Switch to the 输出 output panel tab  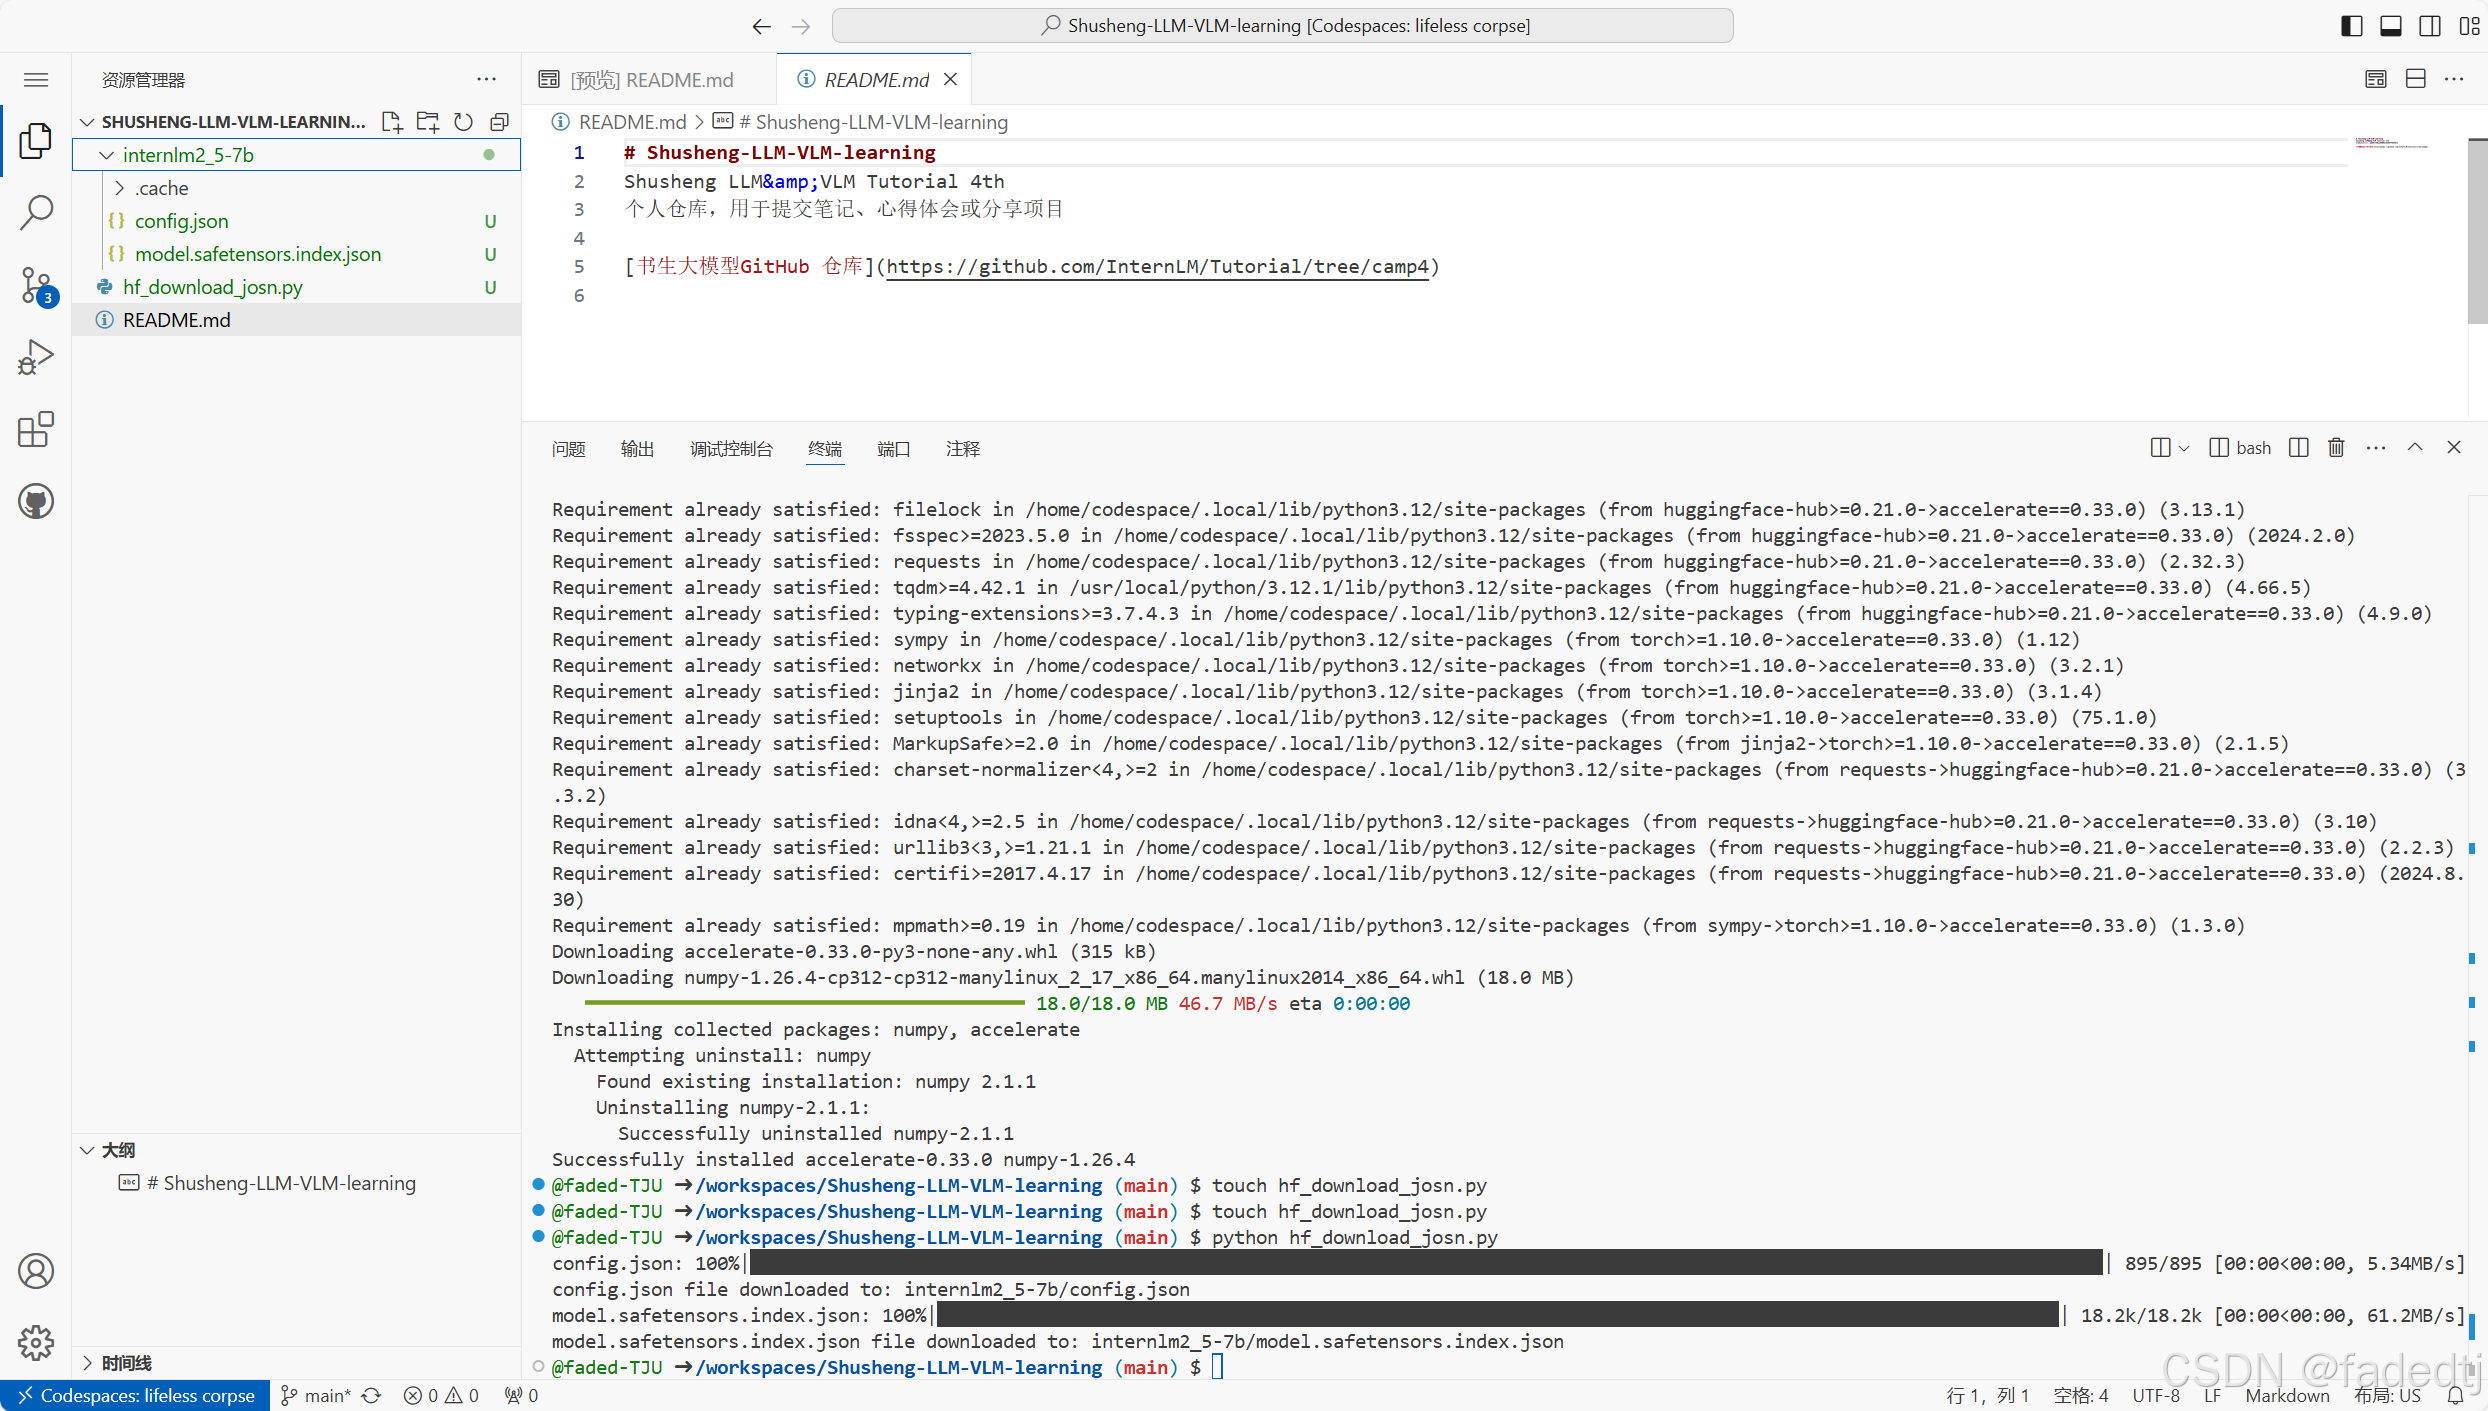point(637,449)
